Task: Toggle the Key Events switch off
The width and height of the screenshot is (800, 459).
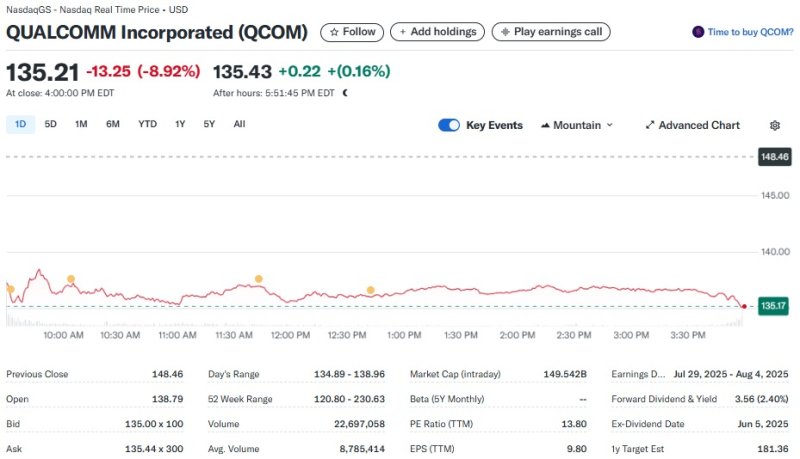Action: click(449, 125)
